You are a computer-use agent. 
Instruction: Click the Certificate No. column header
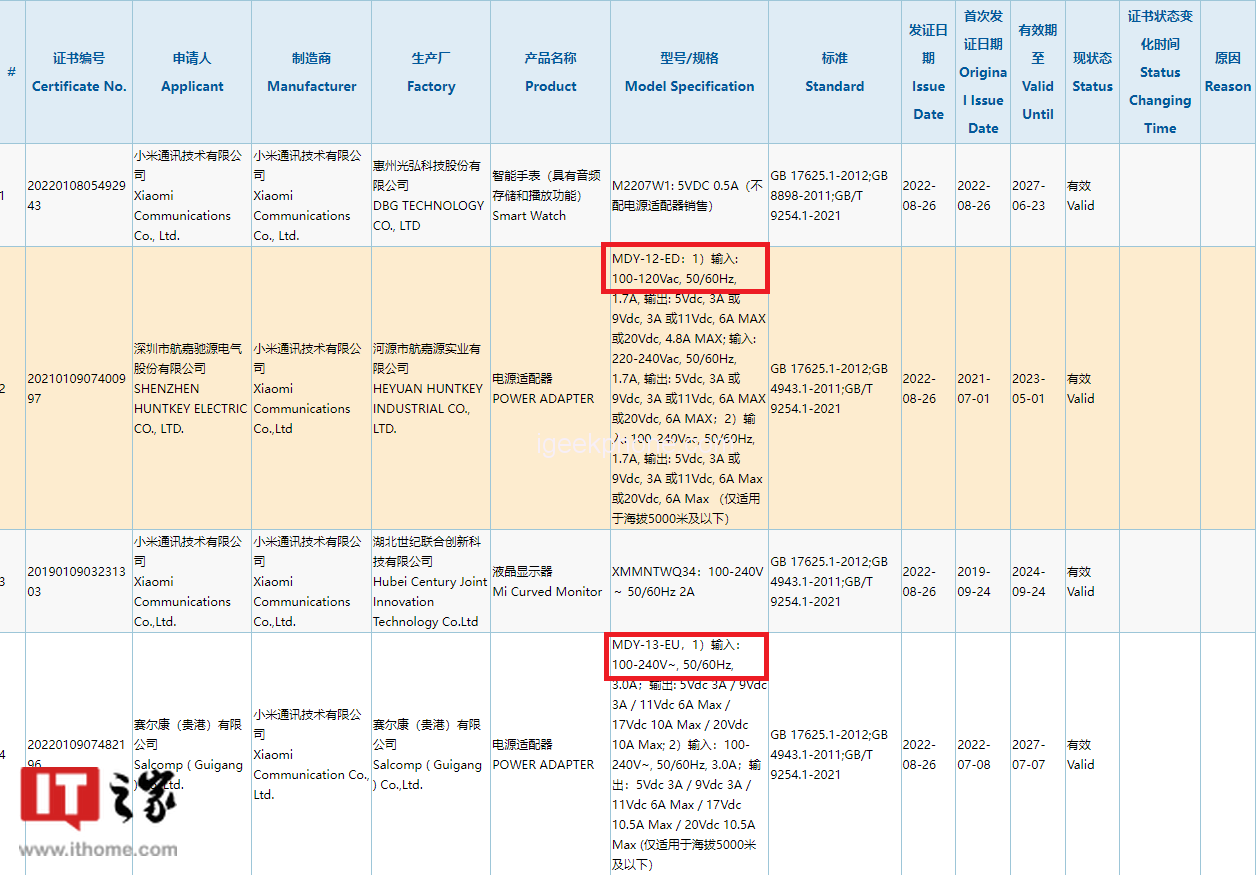pyautogui.click(x=79, y=72)
